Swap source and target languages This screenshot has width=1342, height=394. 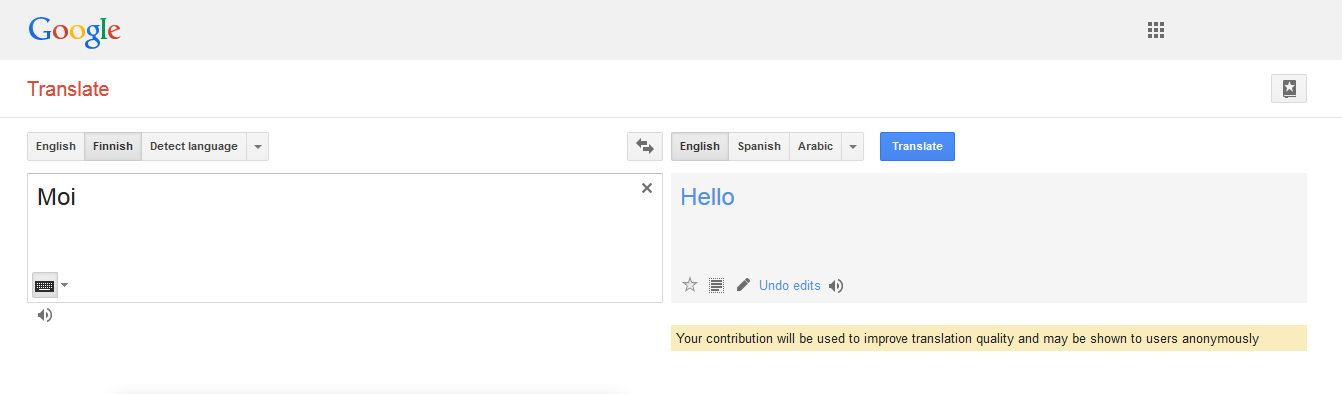645,146
